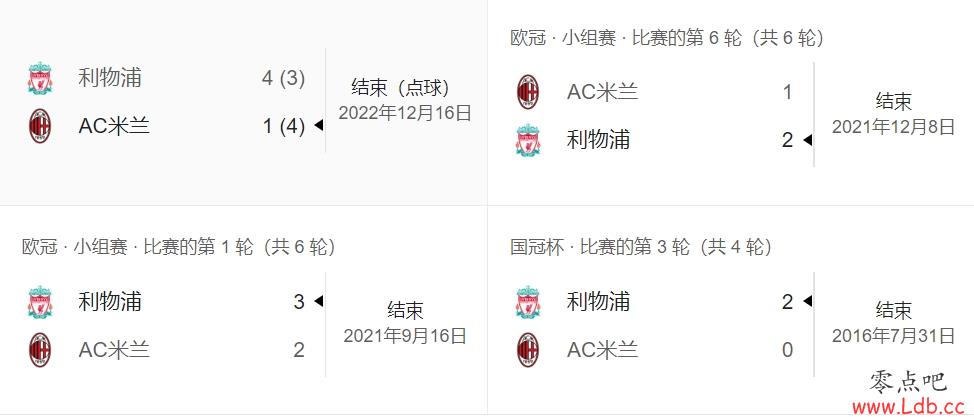Open 欧冠 小组赛 第 1 轮 header link
Screen dimensions: 974x417
tap(179, 247)
